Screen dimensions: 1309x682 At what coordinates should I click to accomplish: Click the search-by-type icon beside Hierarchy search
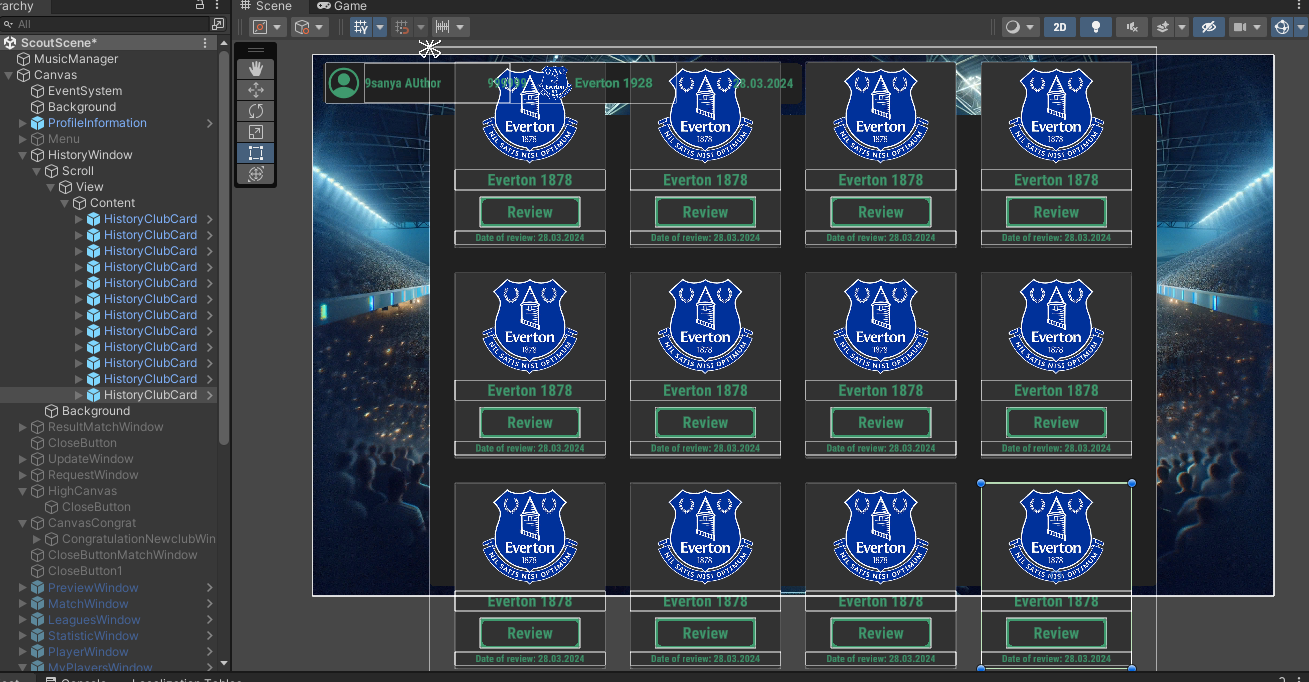coord(218,24)
